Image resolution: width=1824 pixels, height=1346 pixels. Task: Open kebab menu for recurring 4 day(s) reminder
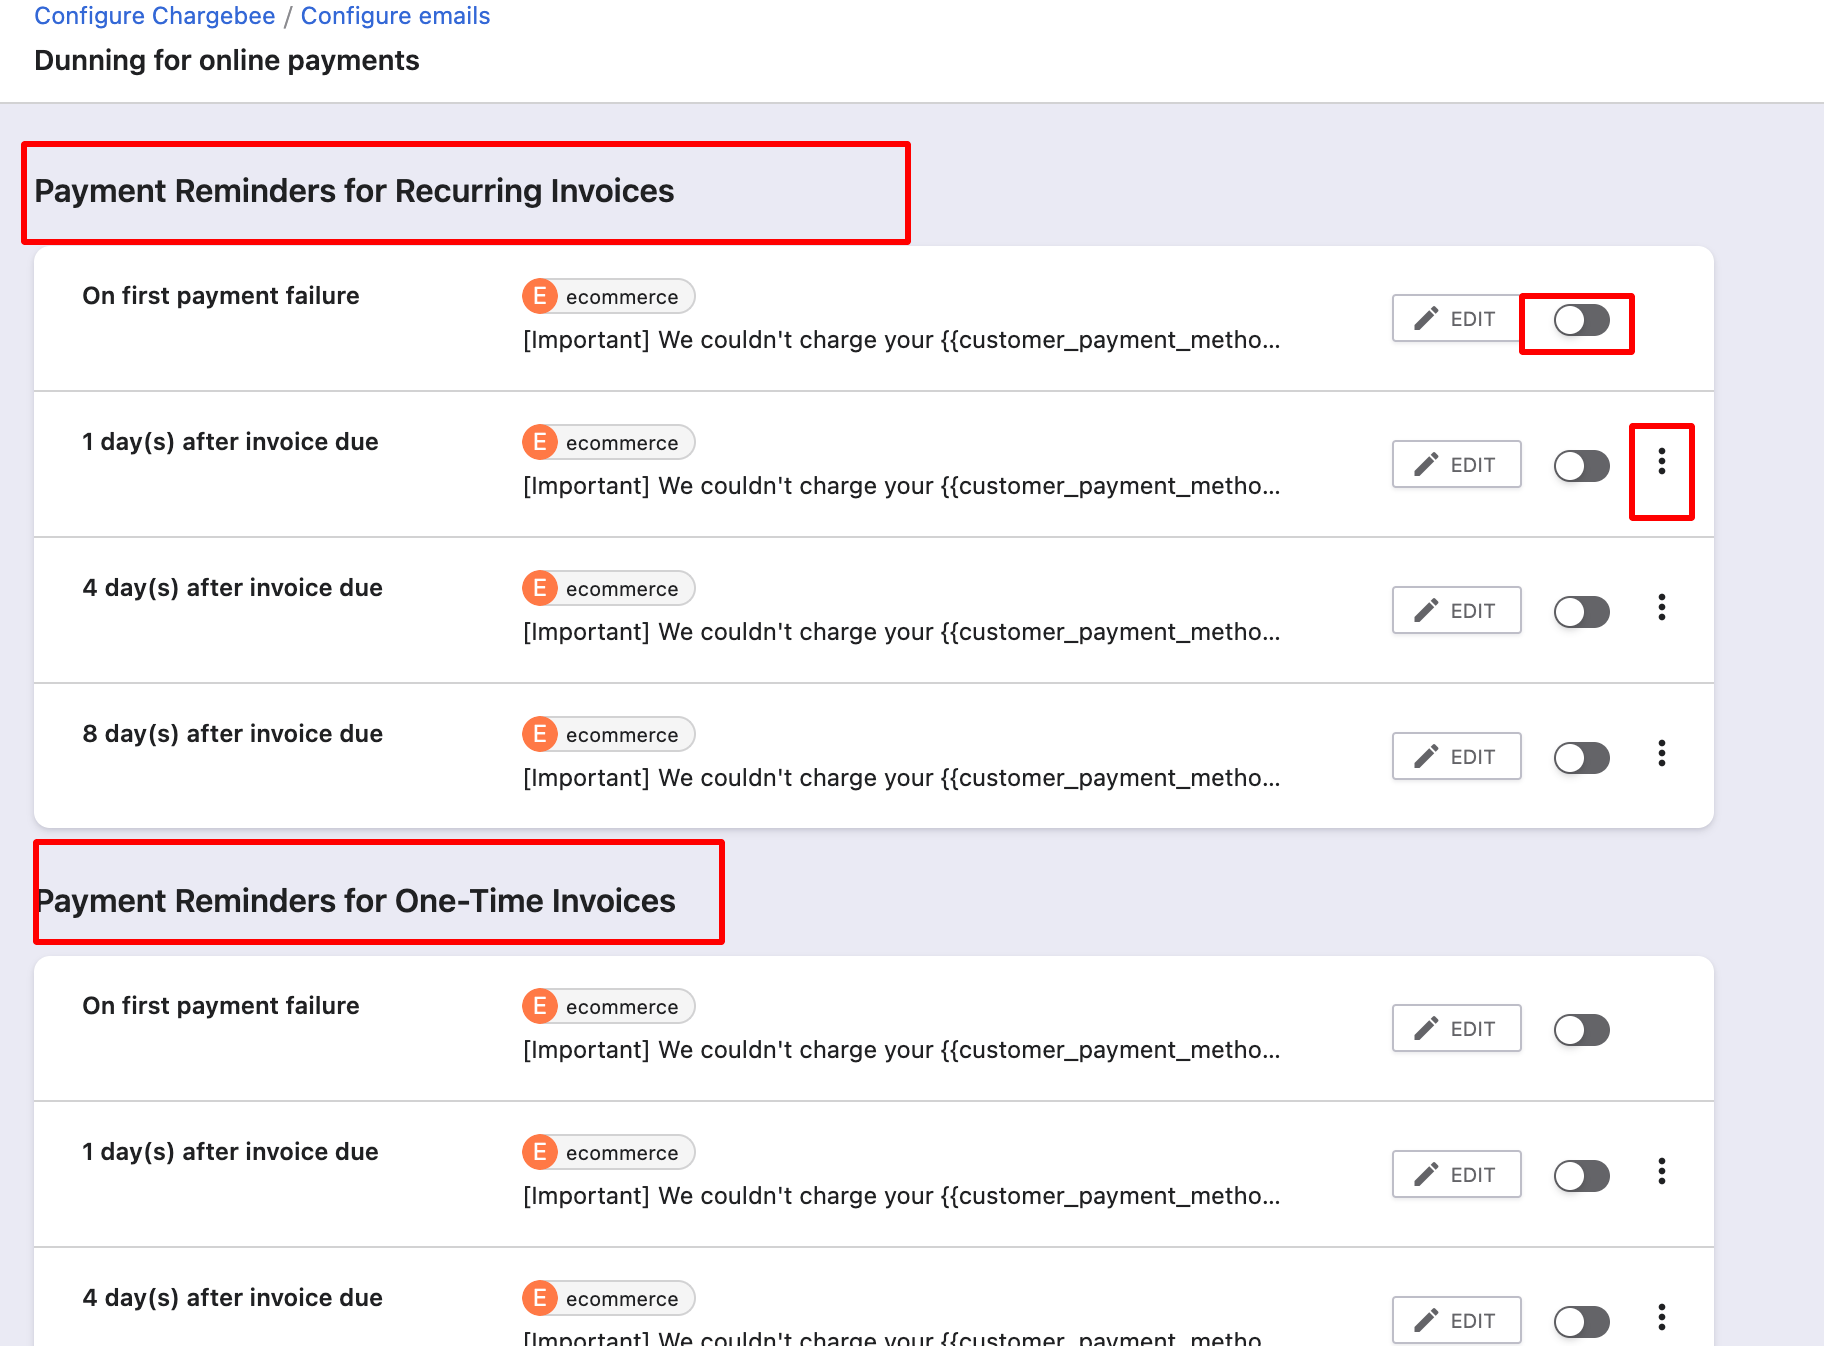1661,608
